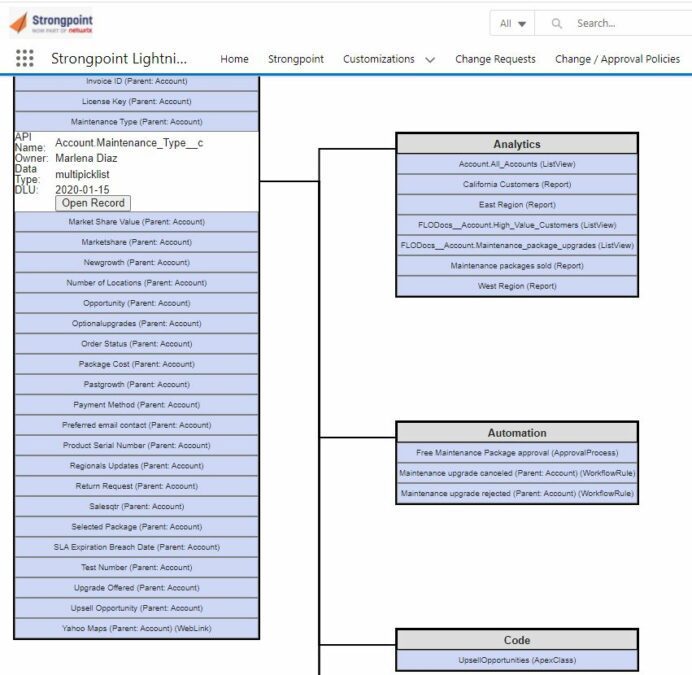The width and height of the screenshot is (692, 675).
Task: Open West Region (Report) item
Action: click(x=517, y=286)
